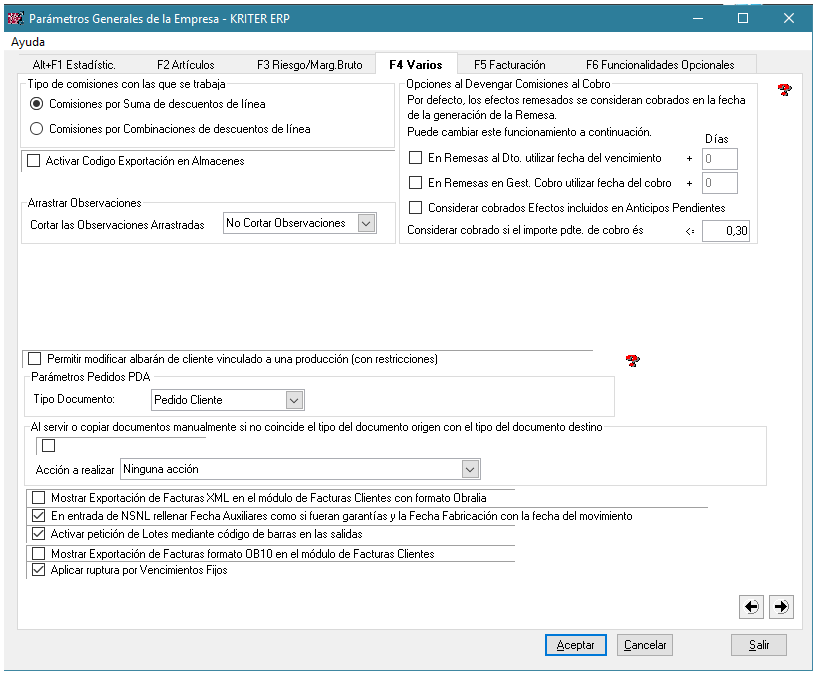816x675 pixels.
Task: Click the Salir button
Action: click(x=759, y=645)
